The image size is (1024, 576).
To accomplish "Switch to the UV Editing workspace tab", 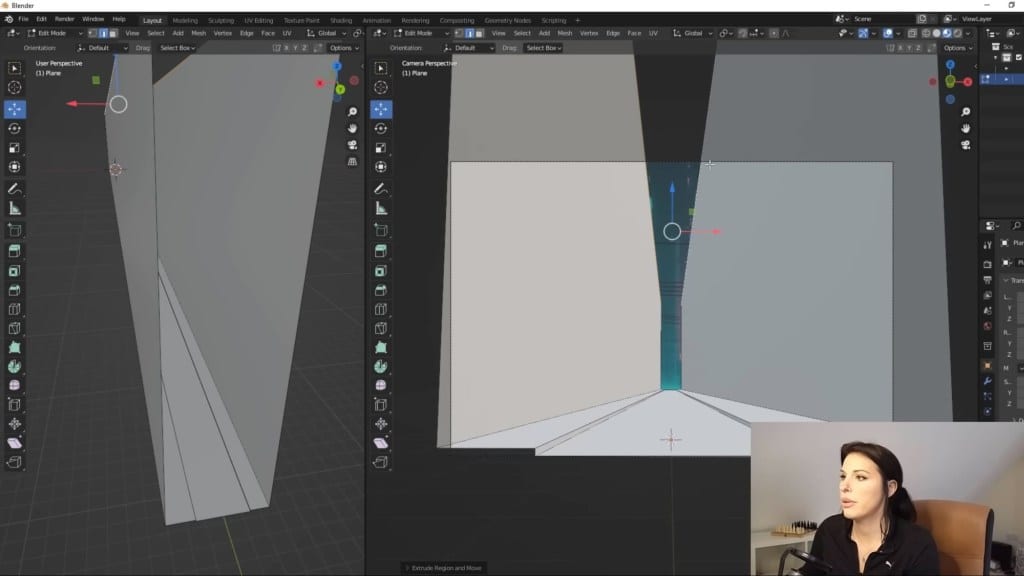I will pyautogui.click(x=259, y=20).
